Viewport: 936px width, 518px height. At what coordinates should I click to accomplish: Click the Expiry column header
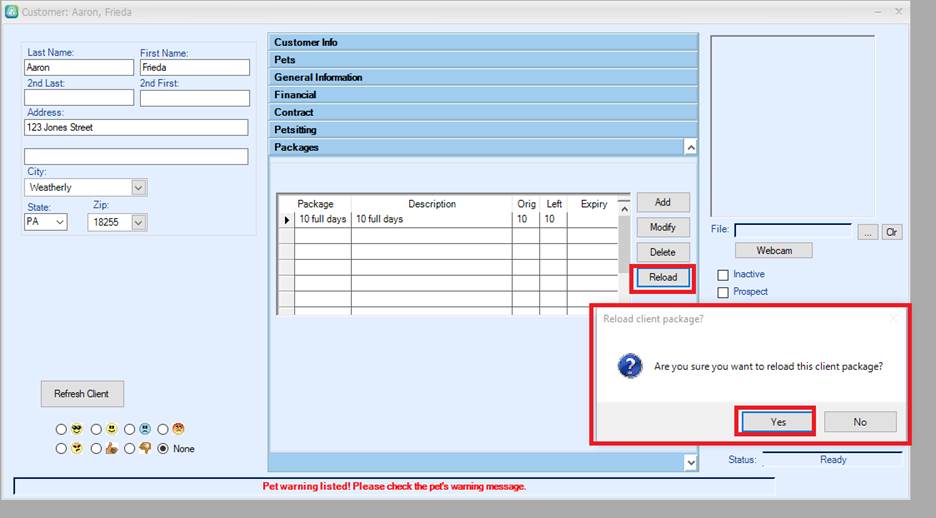pyautogui.click(x=593, y=204)
